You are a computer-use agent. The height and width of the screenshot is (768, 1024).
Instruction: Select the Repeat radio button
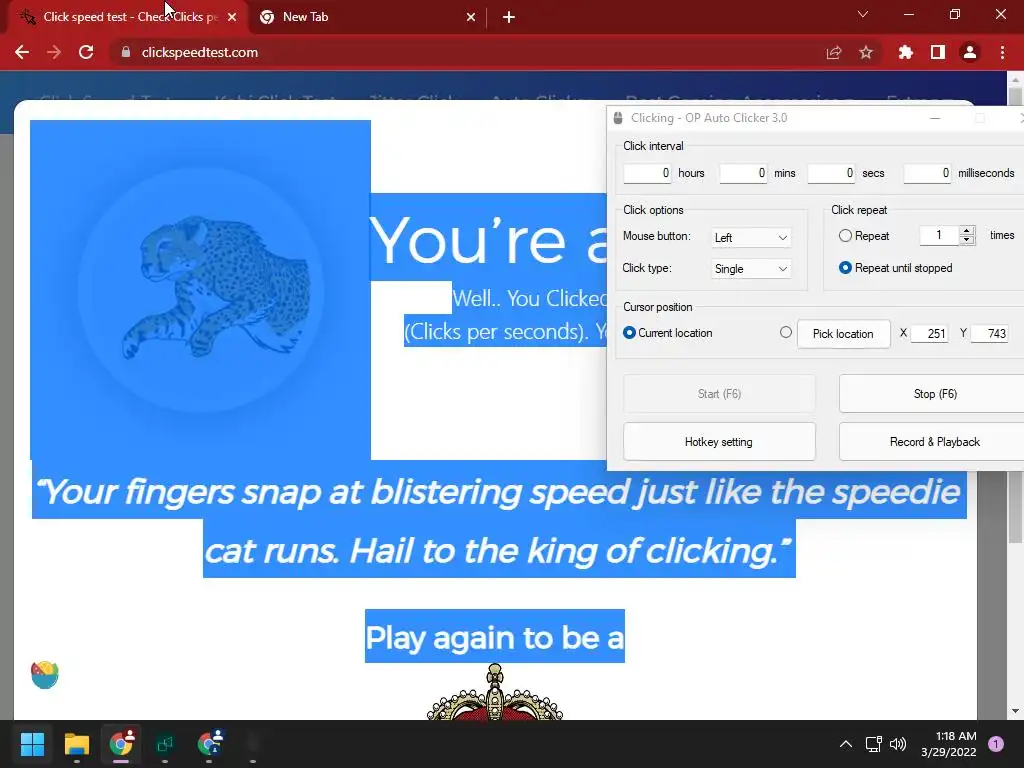tap(845, 236)
